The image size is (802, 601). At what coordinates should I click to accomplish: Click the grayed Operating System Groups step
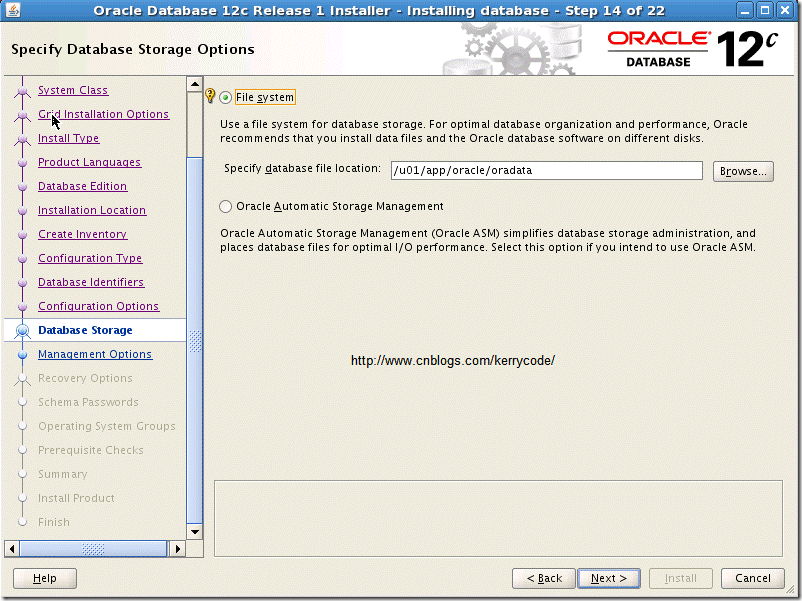106,427
